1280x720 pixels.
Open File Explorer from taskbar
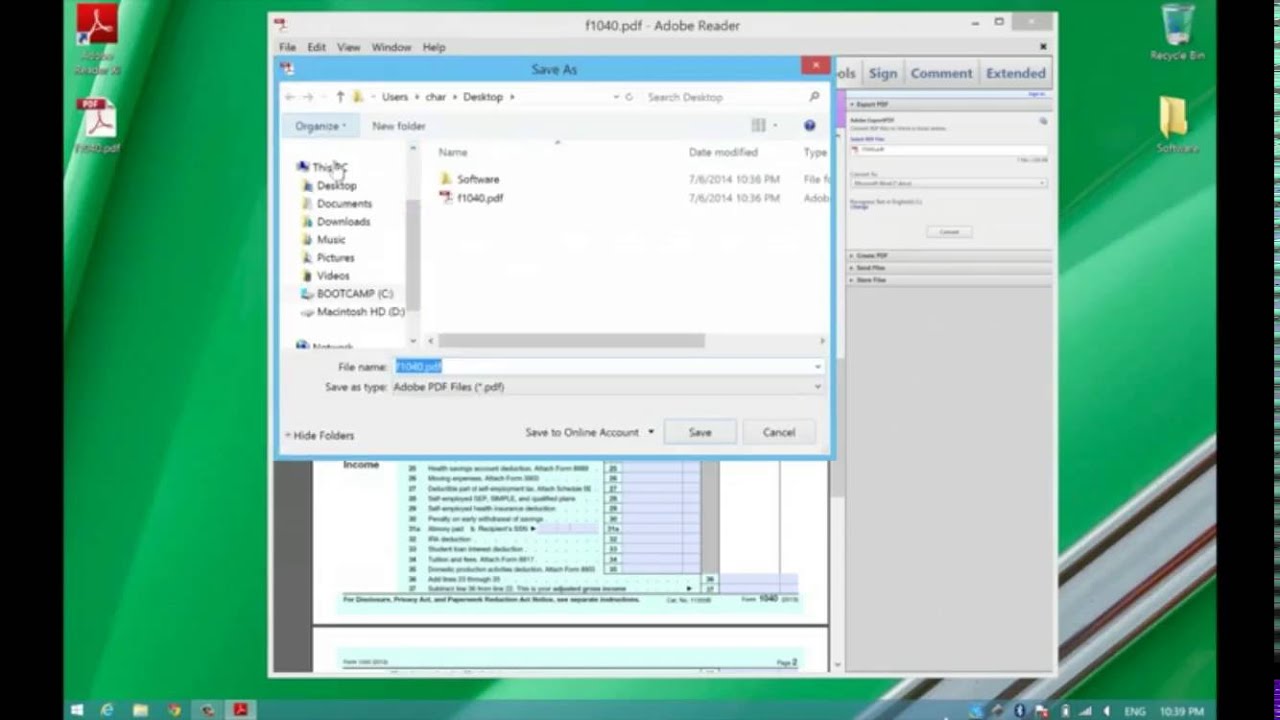tap(141, 710)
